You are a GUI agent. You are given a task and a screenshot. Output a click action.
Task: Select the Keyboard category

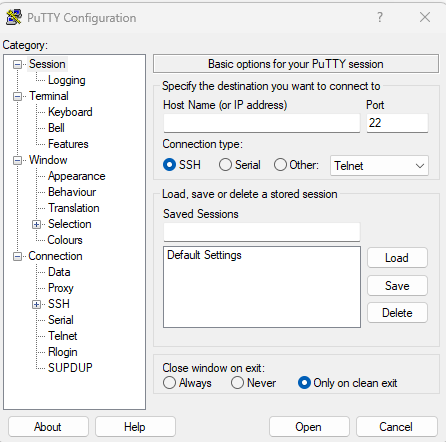click(70, 112)
